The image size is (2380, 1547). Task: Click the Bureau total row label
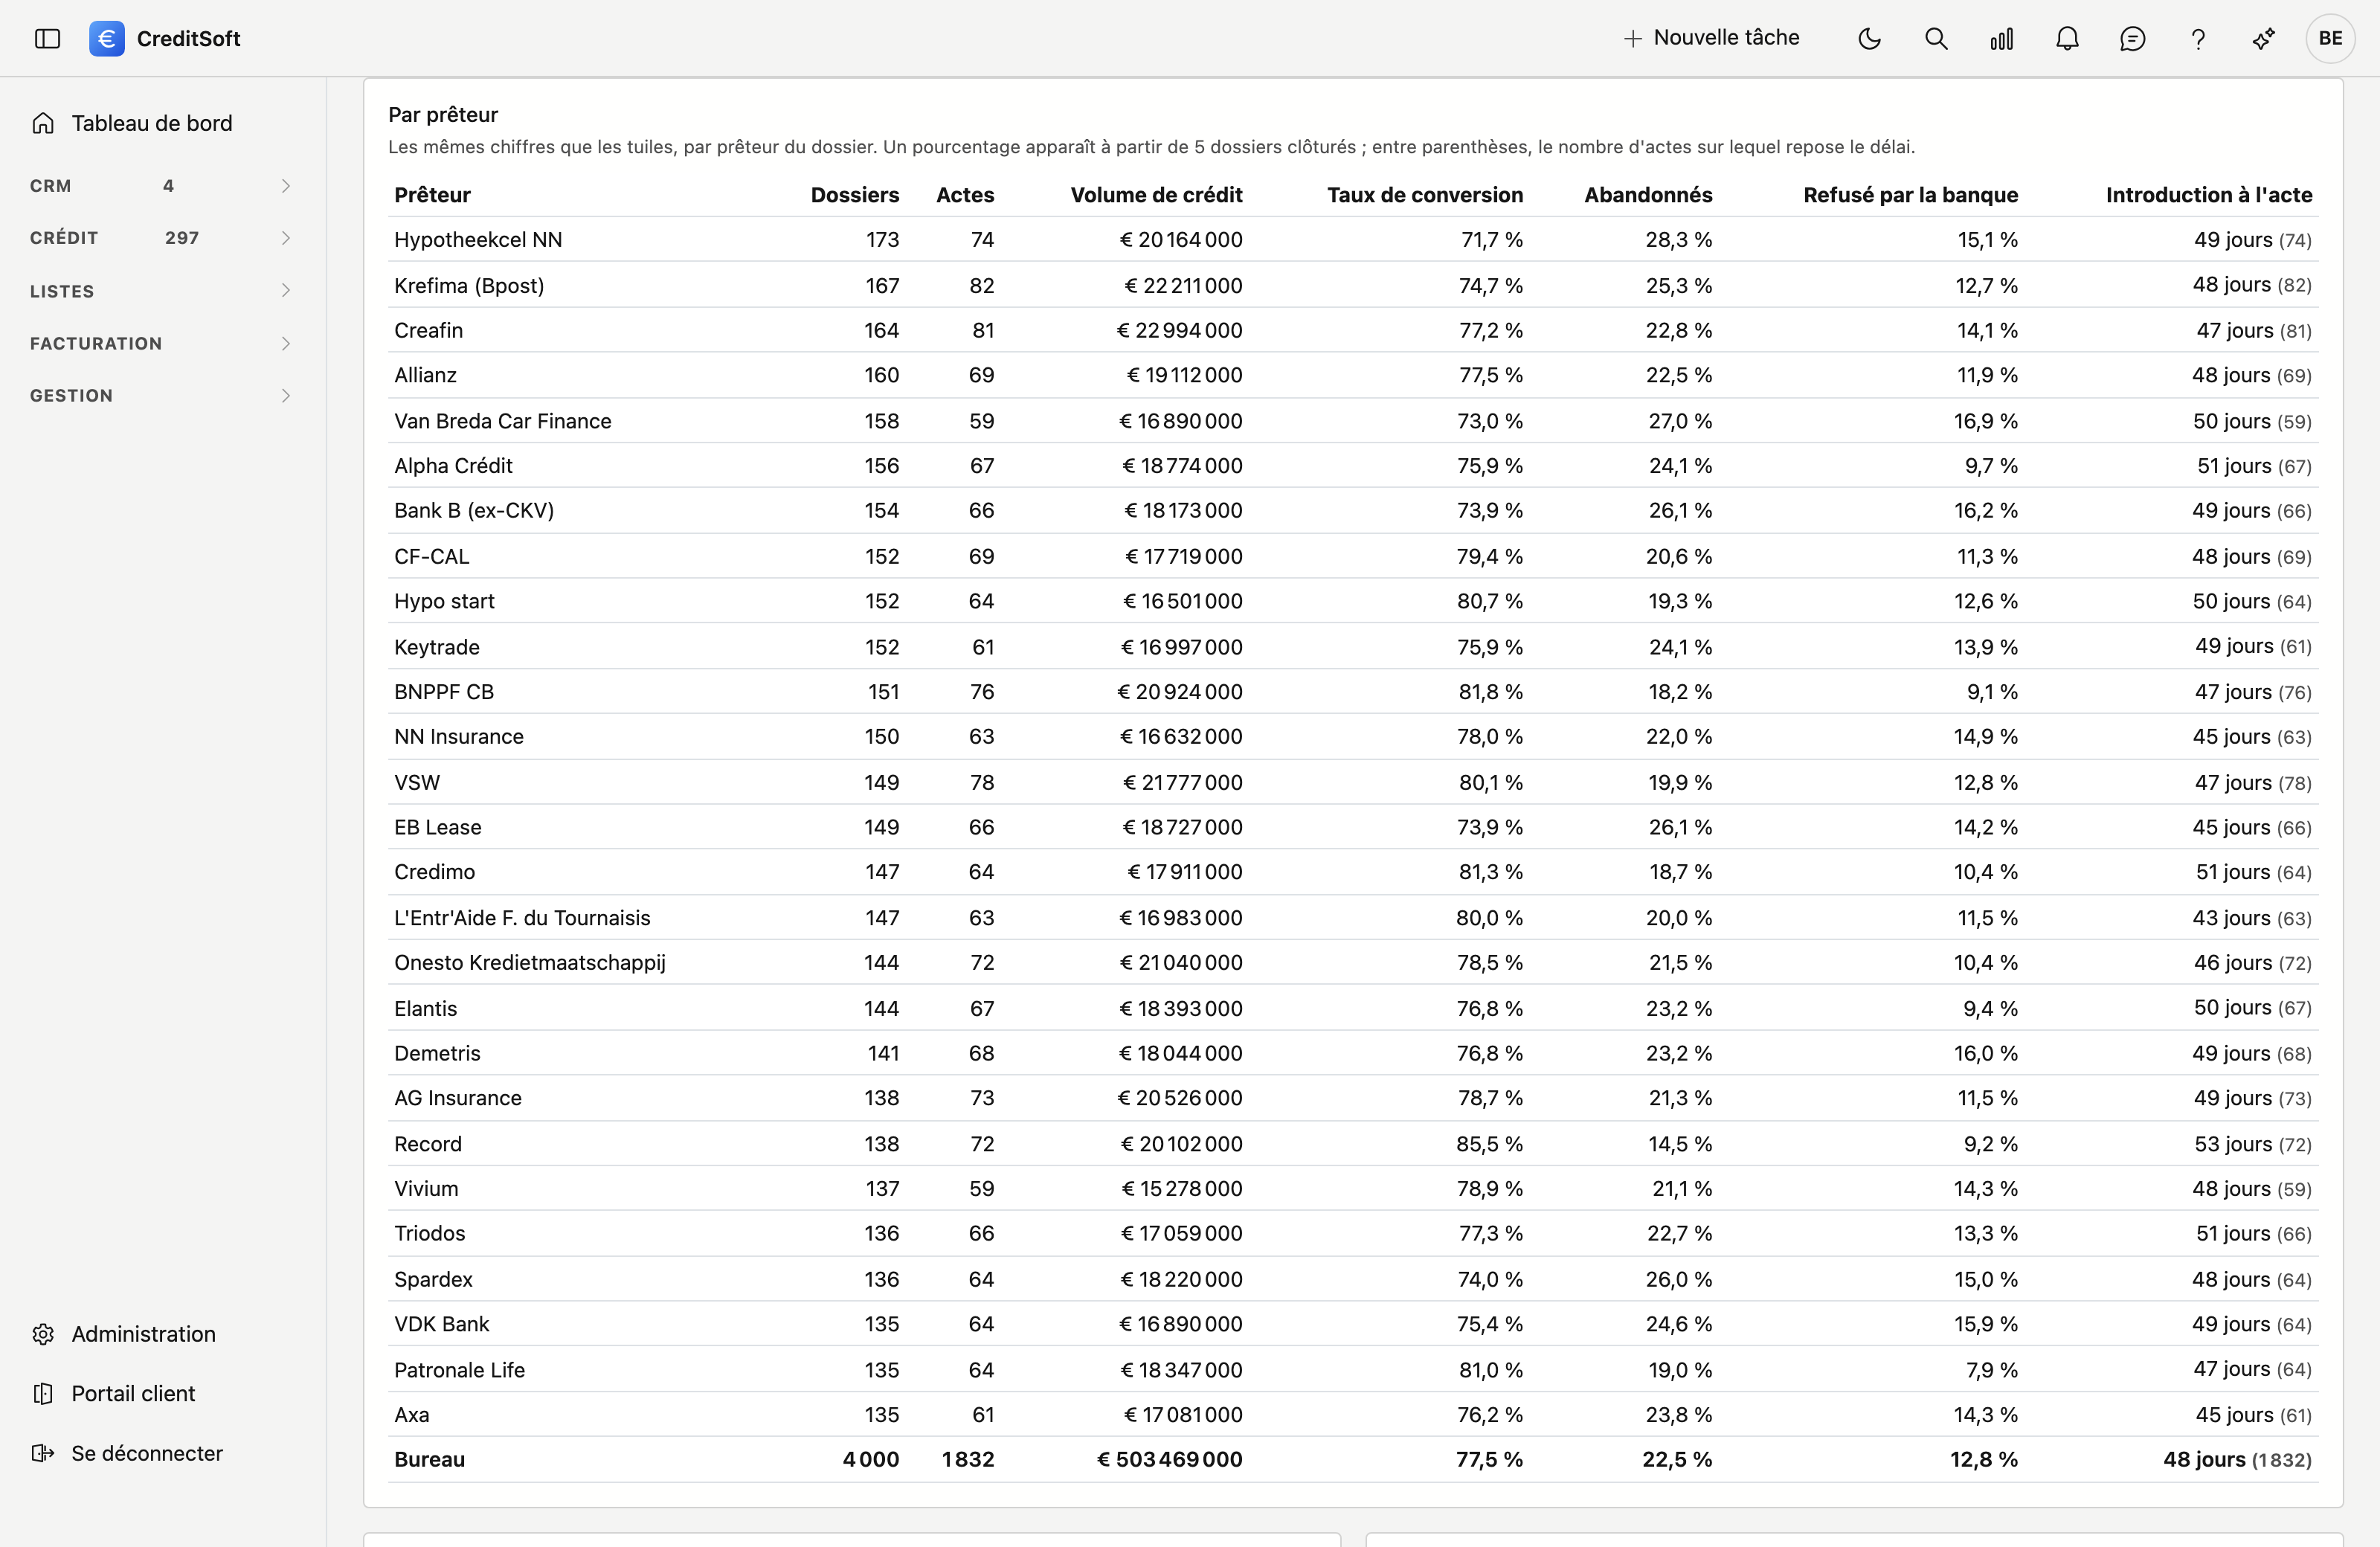pyautogui.click(x=429, y=1459)
